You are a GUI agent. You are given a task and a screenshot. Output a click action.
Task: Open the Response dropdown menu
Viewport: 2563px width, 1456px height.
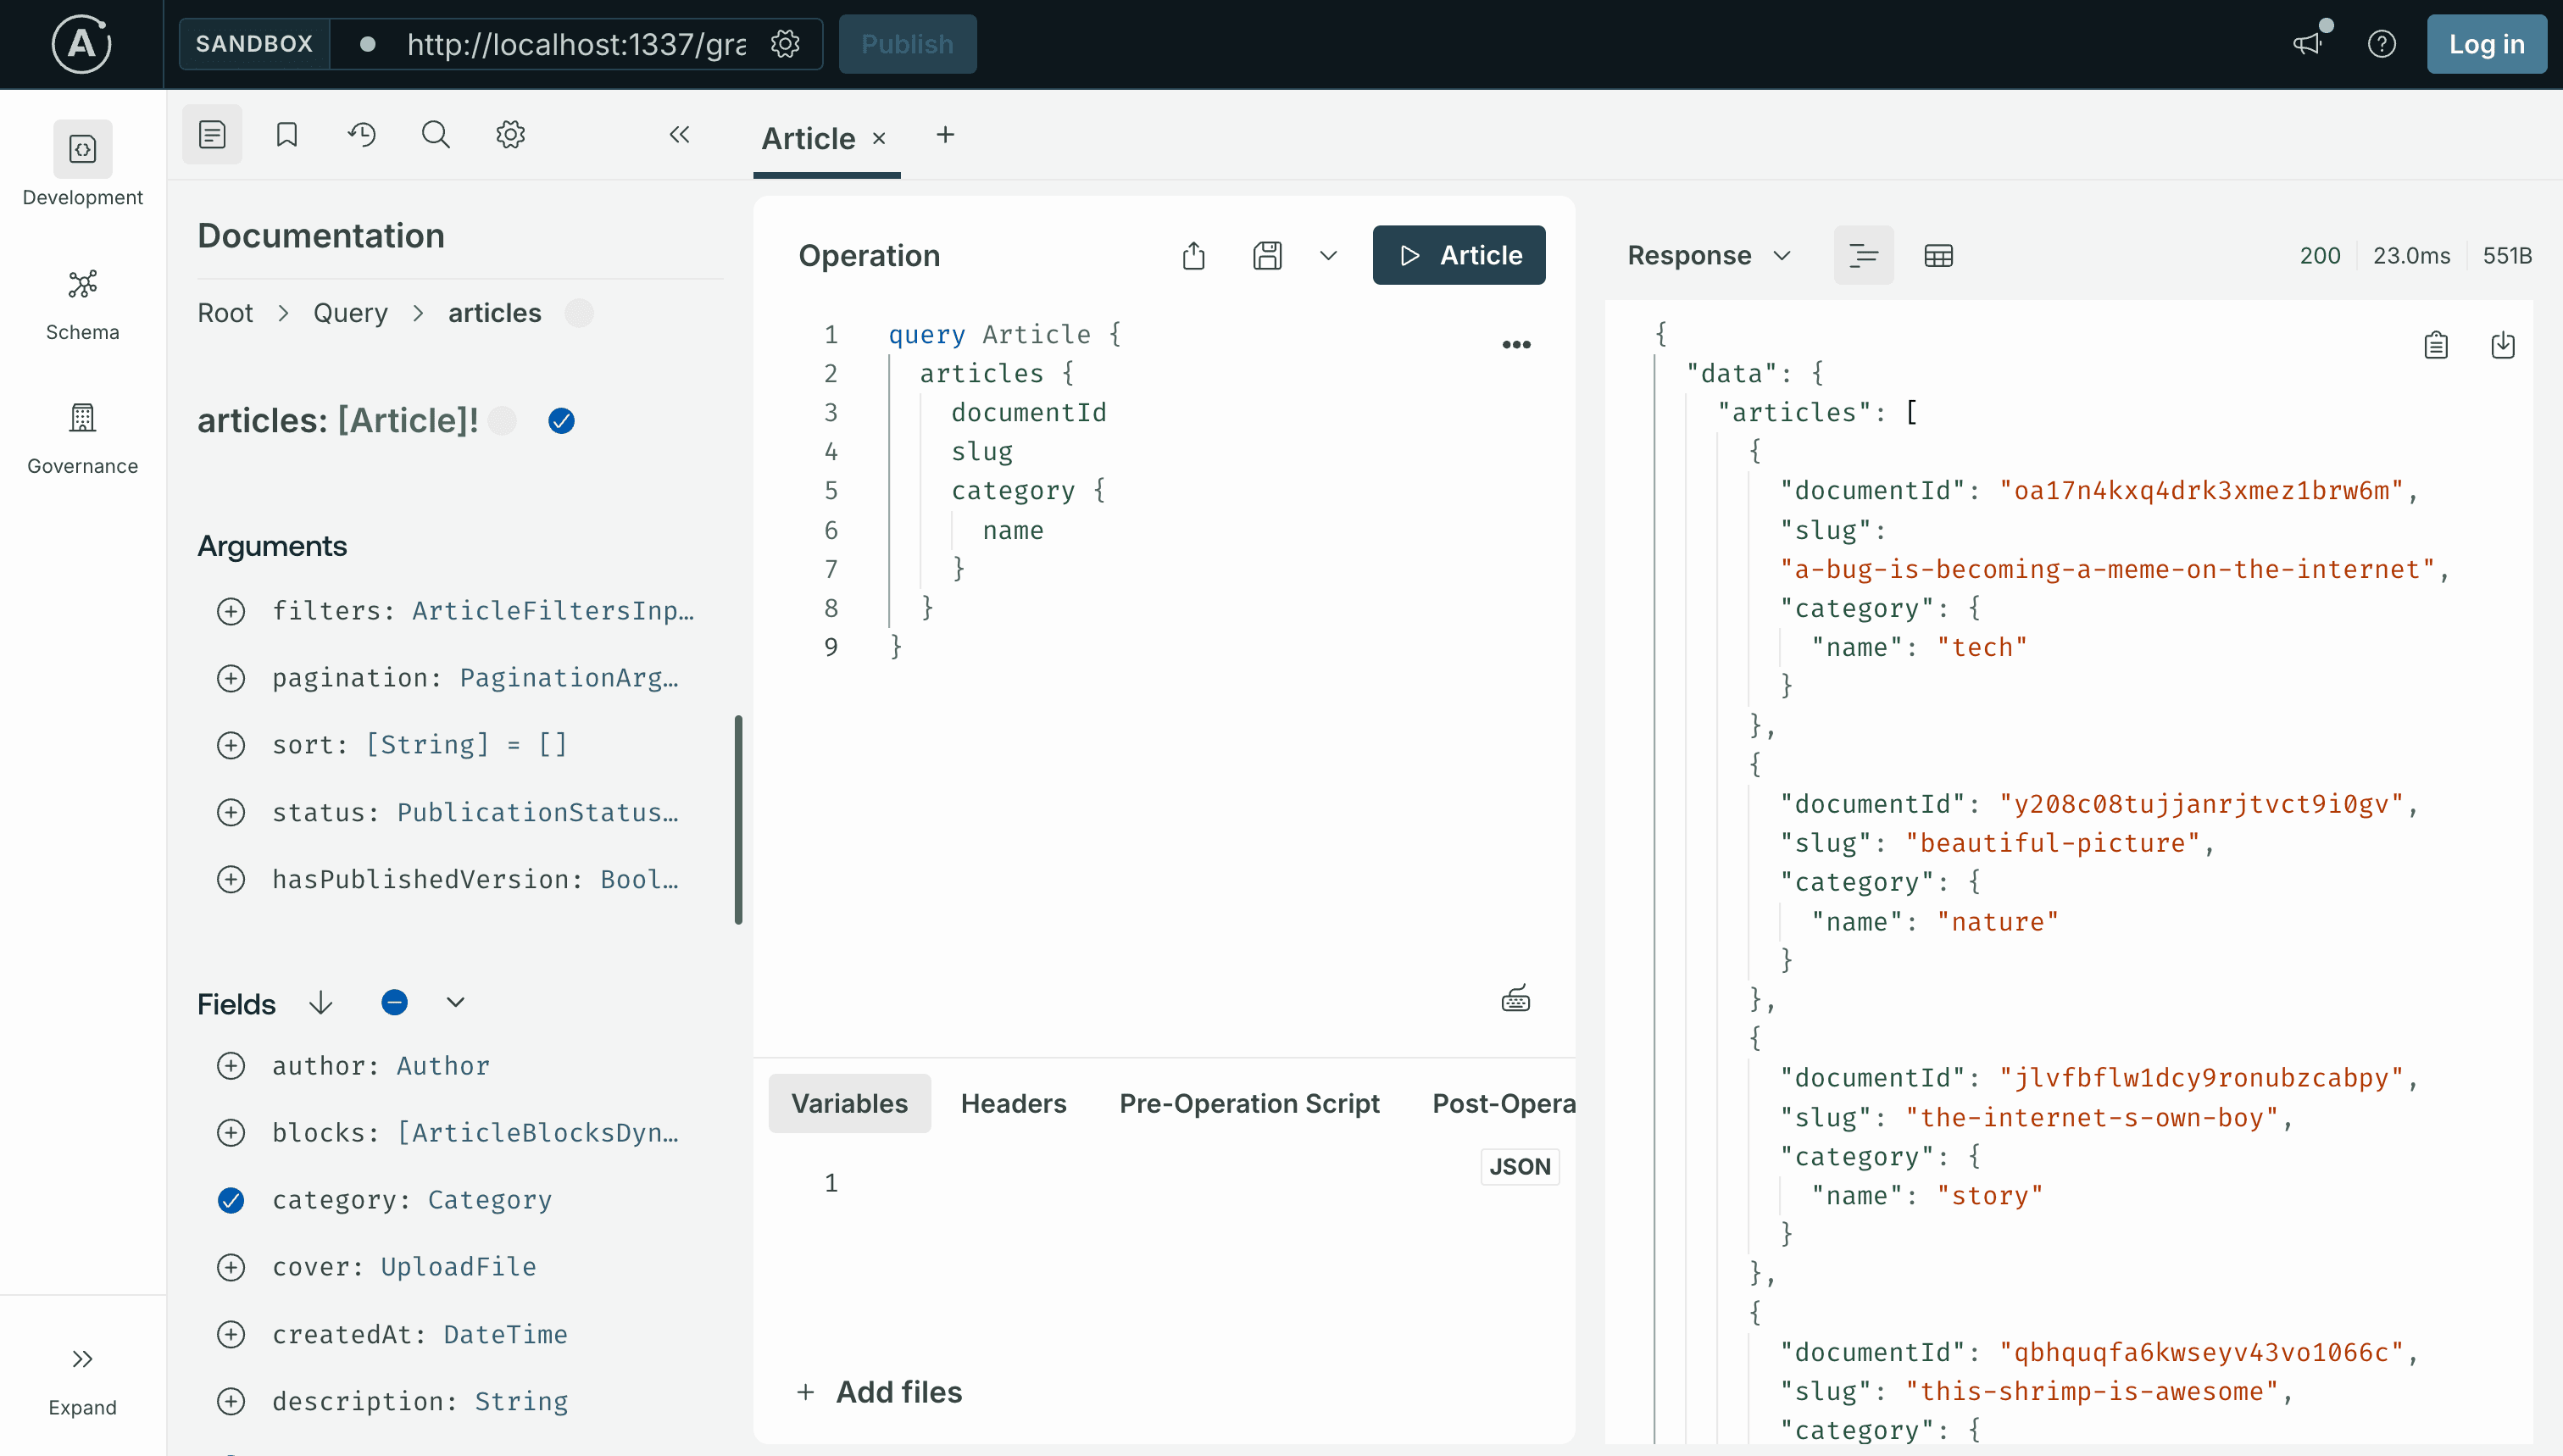point(1709,255)
